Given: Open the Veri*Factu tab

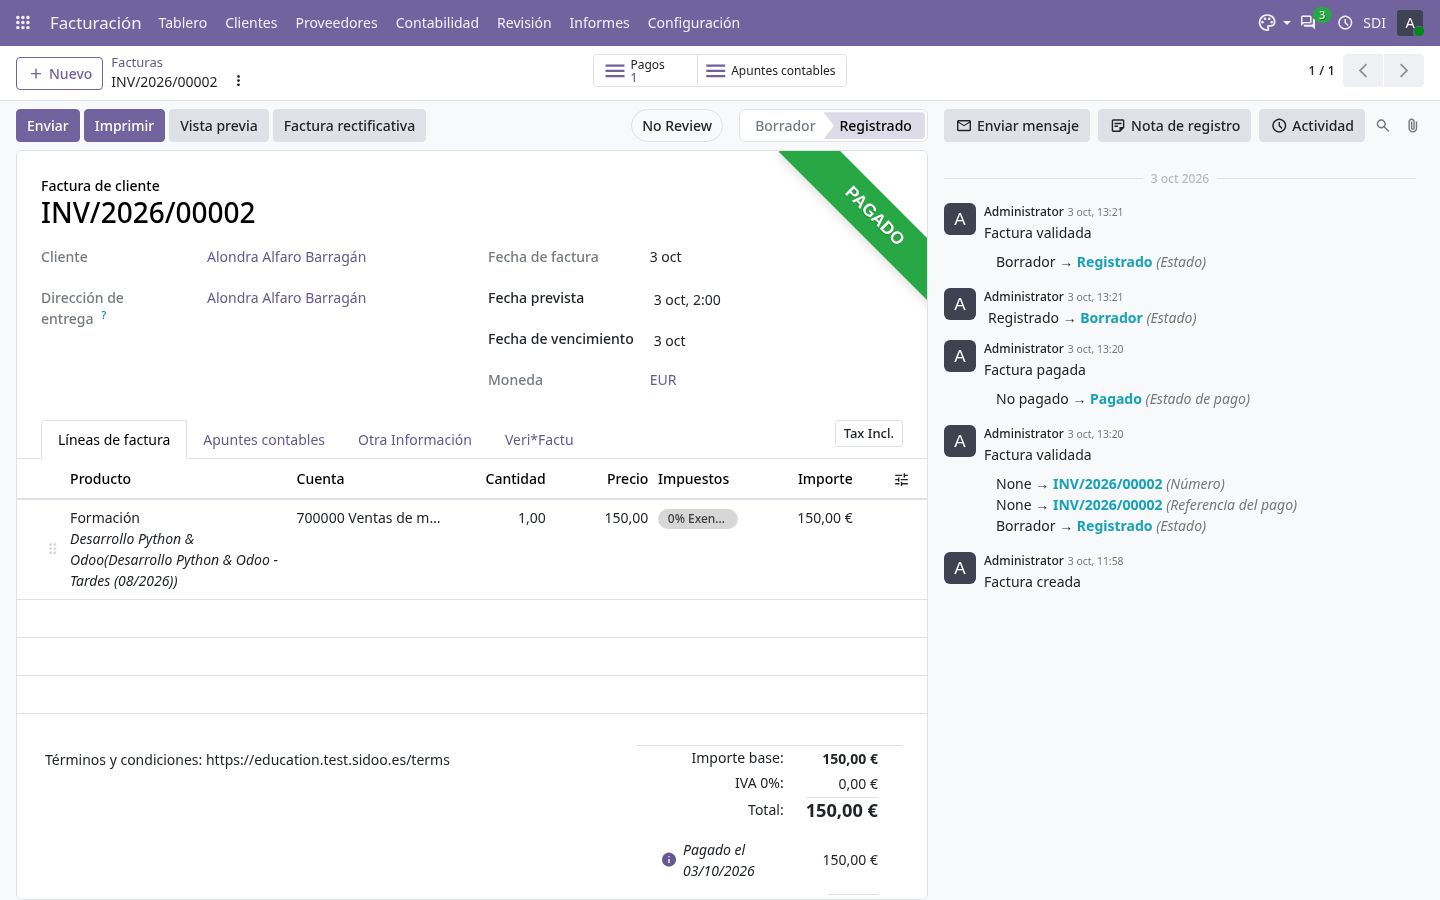Looking at the screenshot, I should 539,440.
